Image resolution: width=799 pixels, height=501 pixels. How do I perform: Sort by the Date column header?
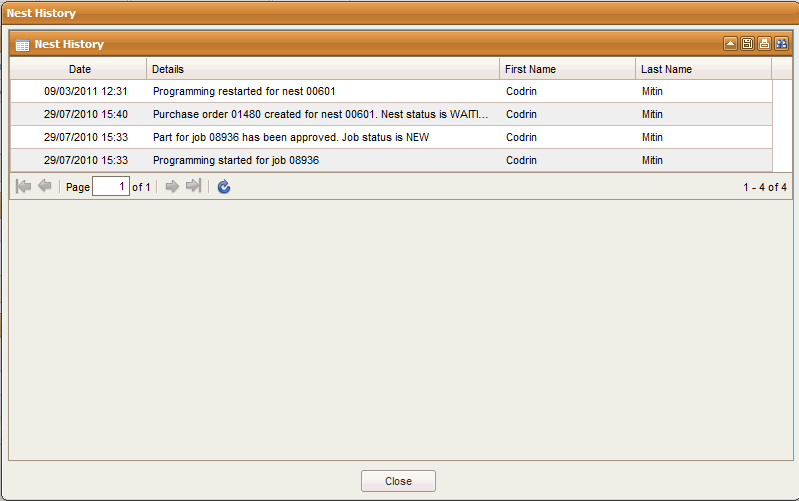pyautogui.click(x=79, y=69)
